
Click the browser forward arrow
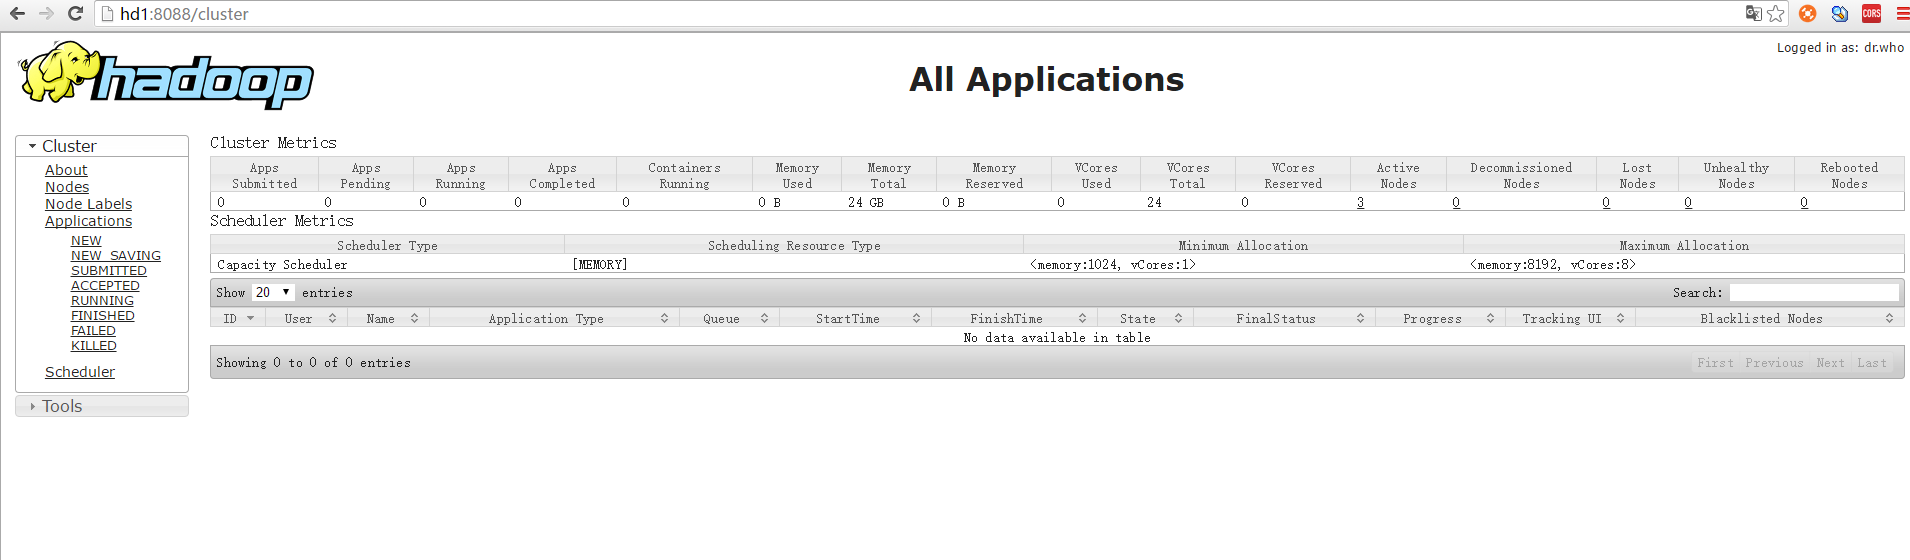tap(46, 14)
